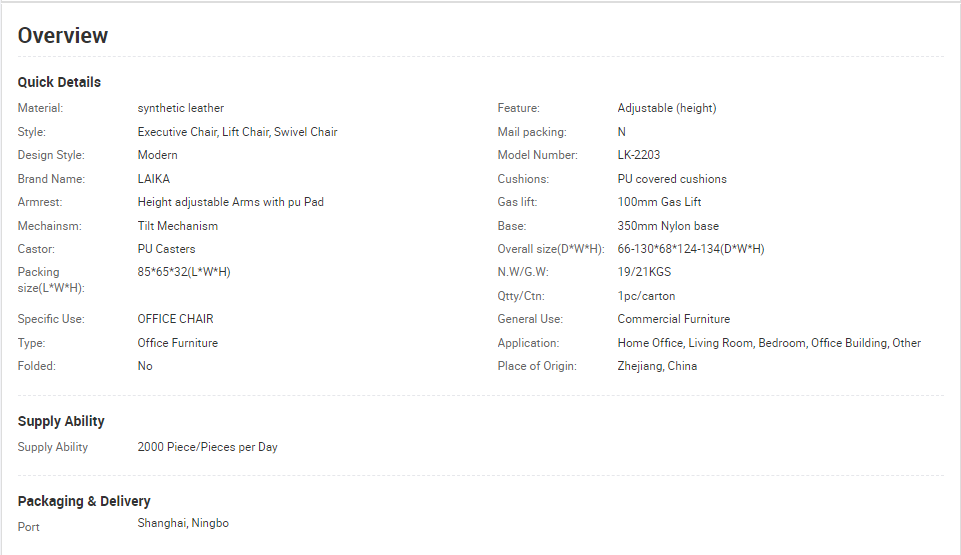Click the Zhejiang, China origin value
The height and width of the screenshot is (555, 961).
pyautogui.click(x=657, y=366)
